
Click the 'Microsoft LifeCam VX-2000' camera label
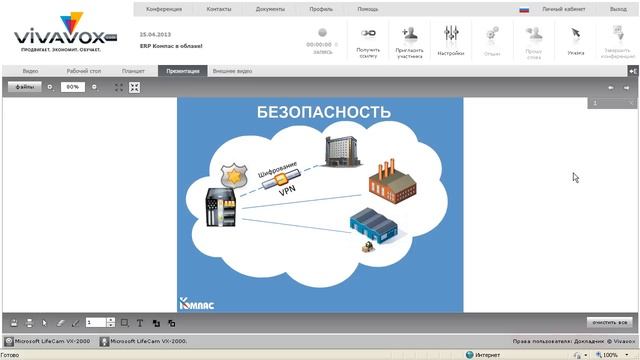pos(53,341)
